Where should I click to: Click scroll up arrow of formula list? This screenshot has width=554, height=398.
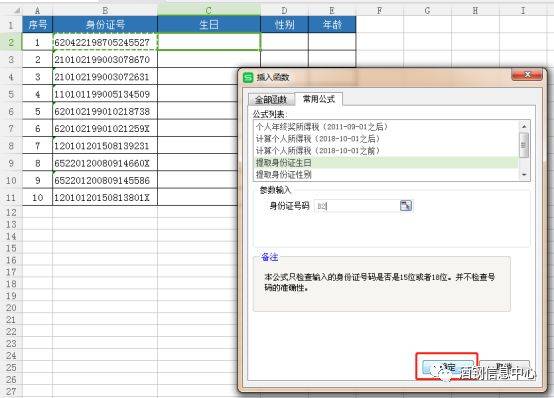coord(524,126)
